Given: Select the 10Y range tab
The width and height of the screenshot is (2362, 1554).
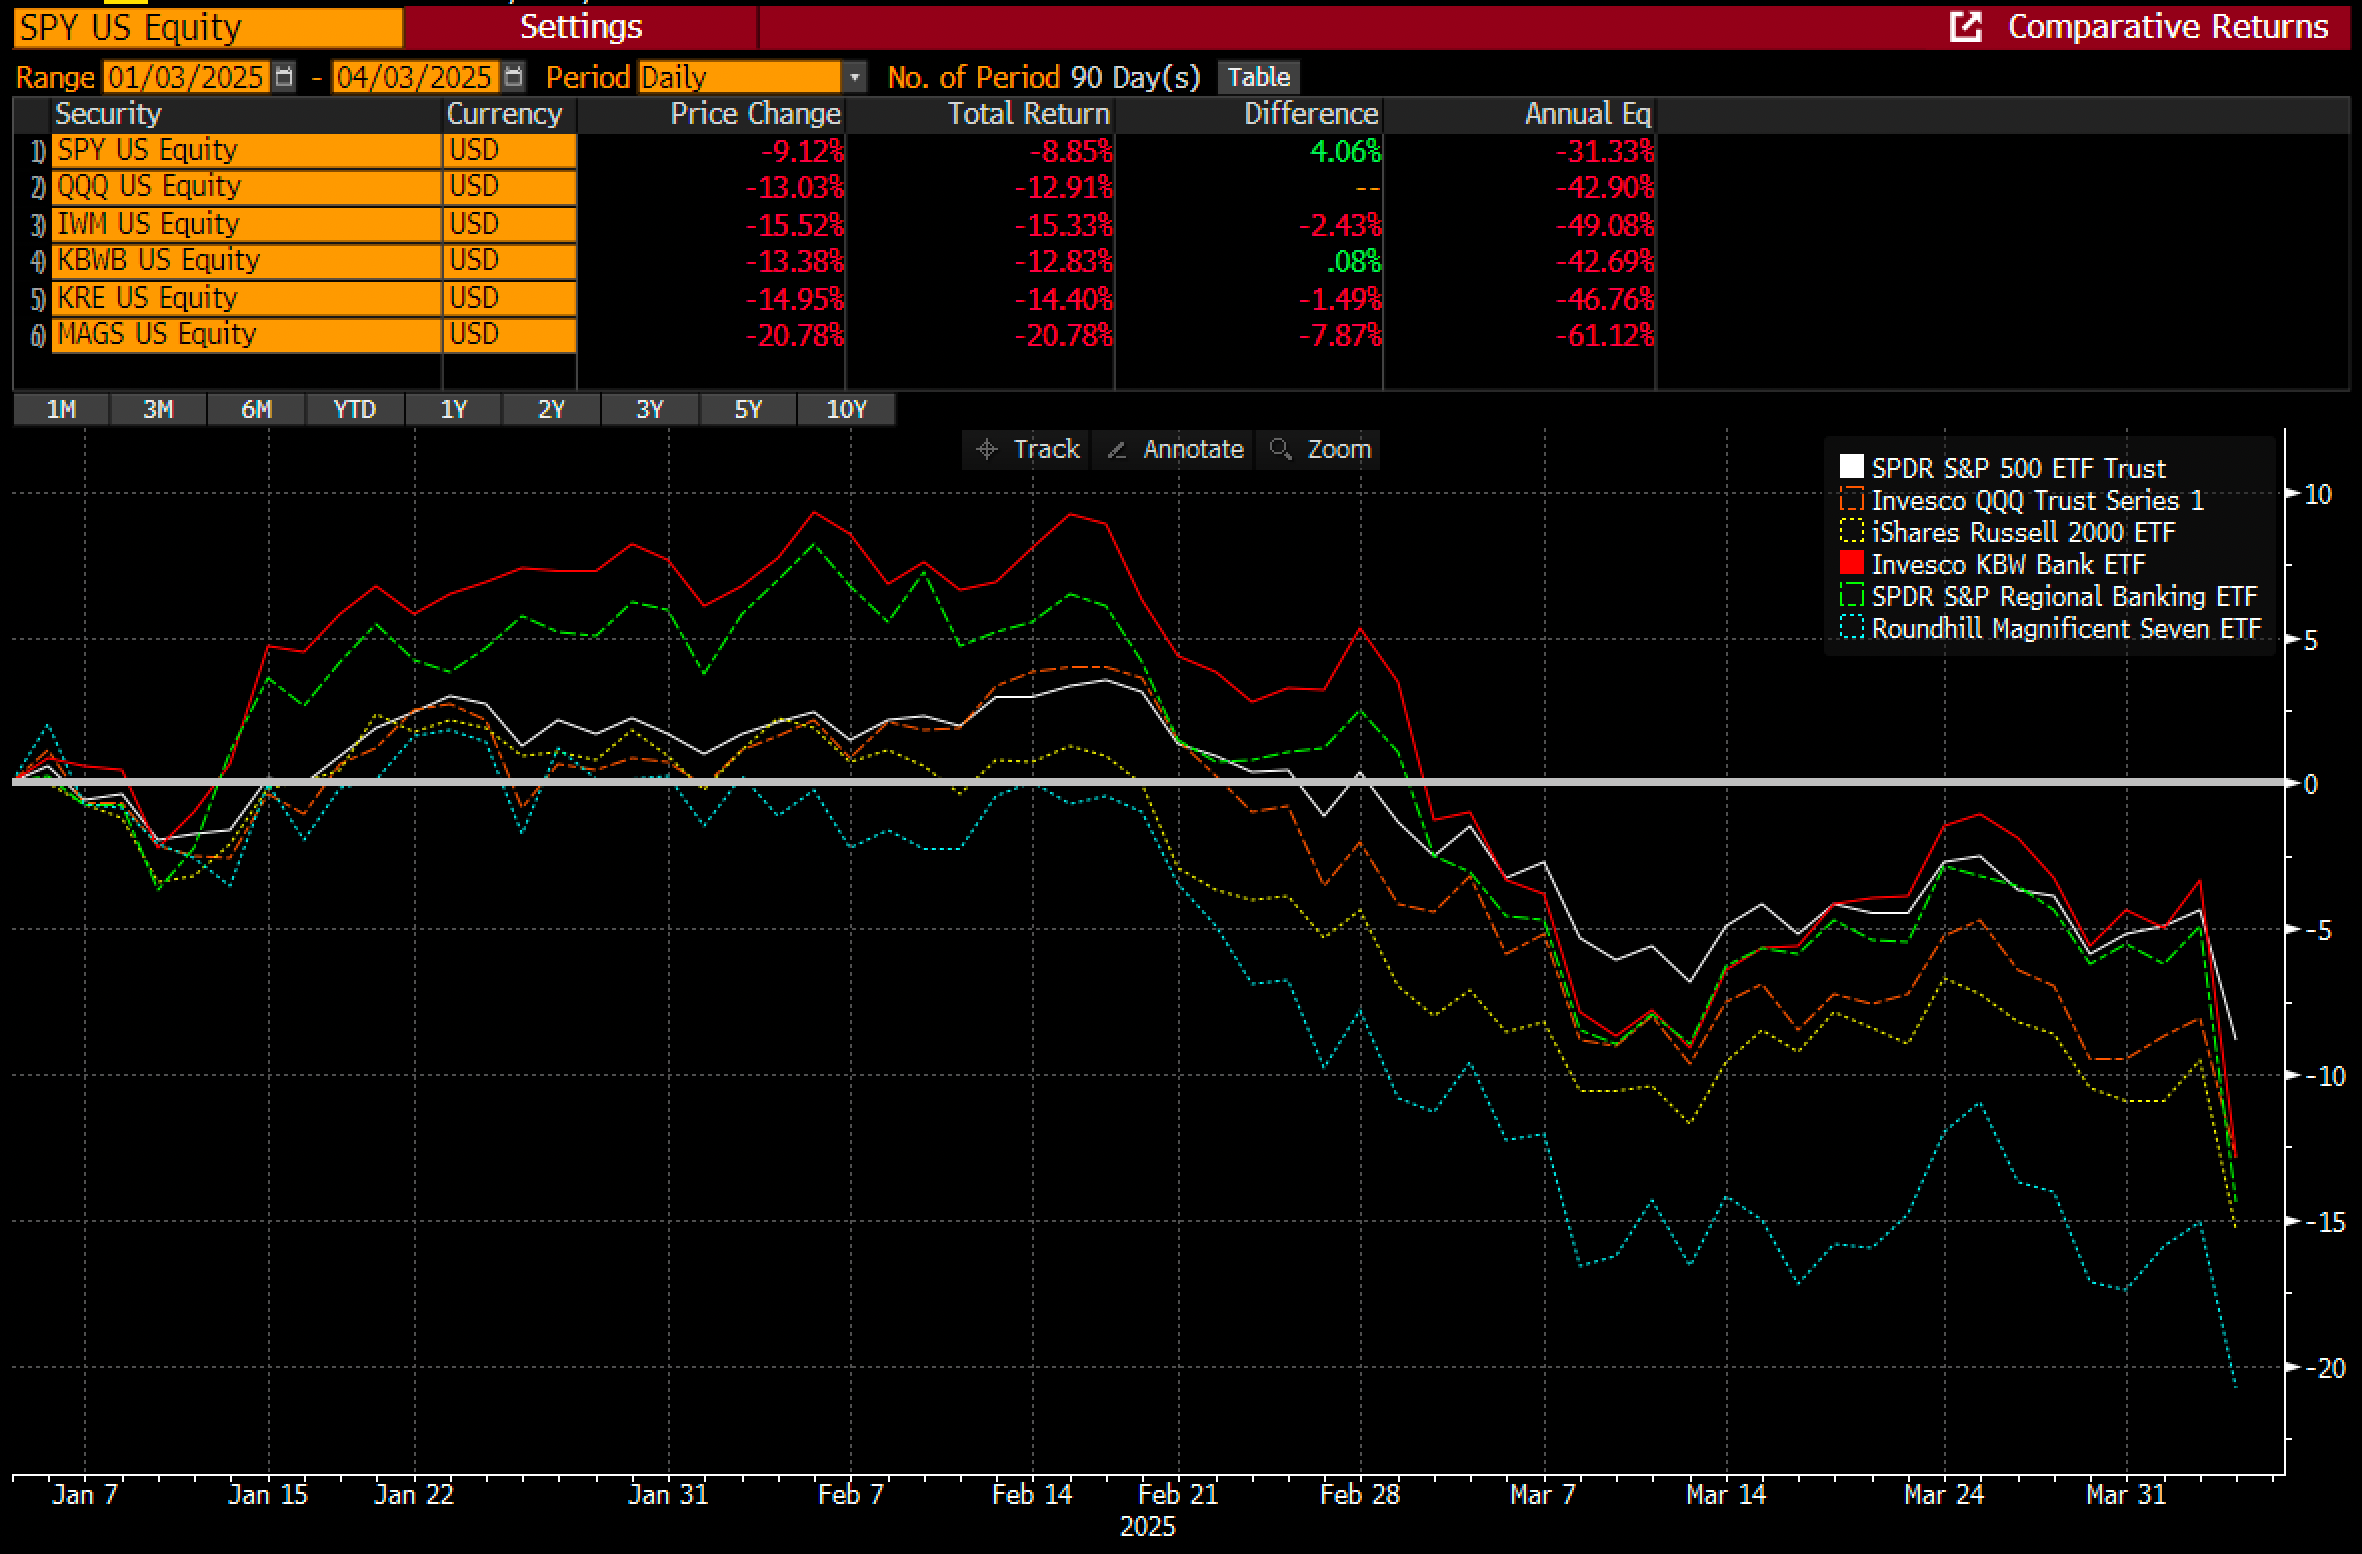Looking at the screenshot, I should coord(846,409).
